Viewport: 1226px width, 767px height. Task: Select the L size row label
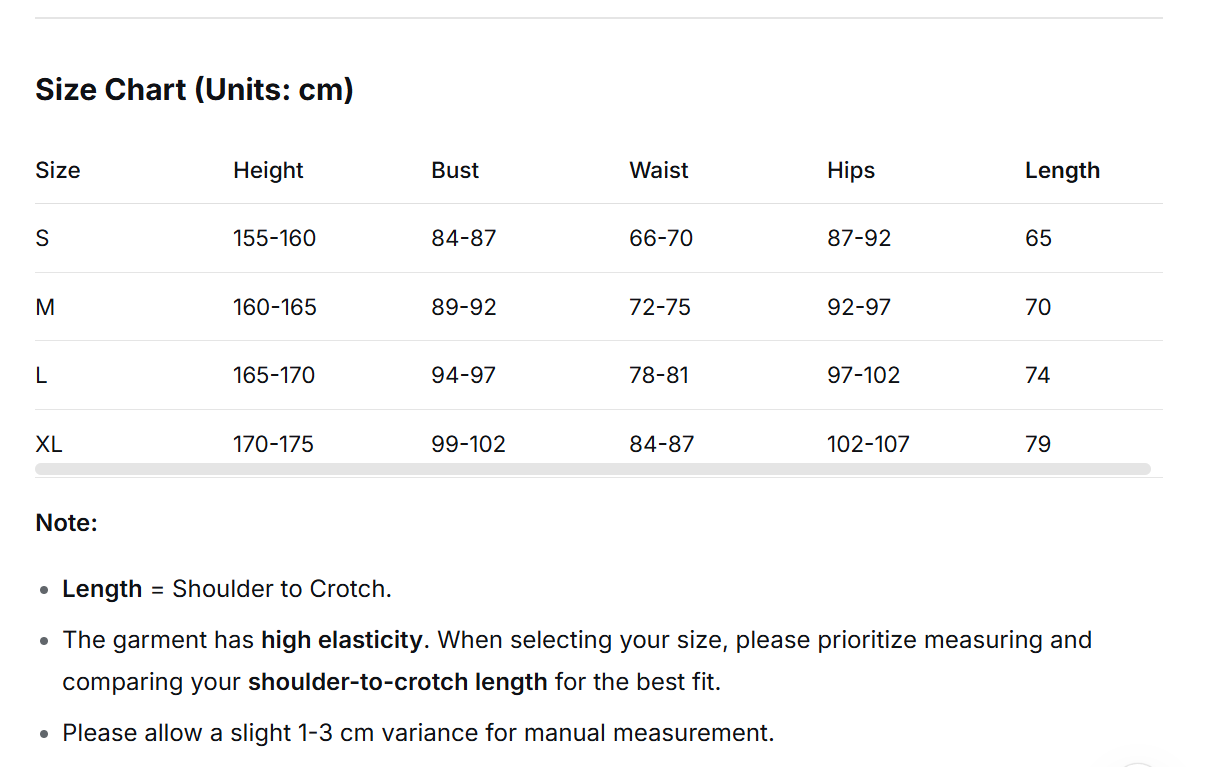coord(41,375)
